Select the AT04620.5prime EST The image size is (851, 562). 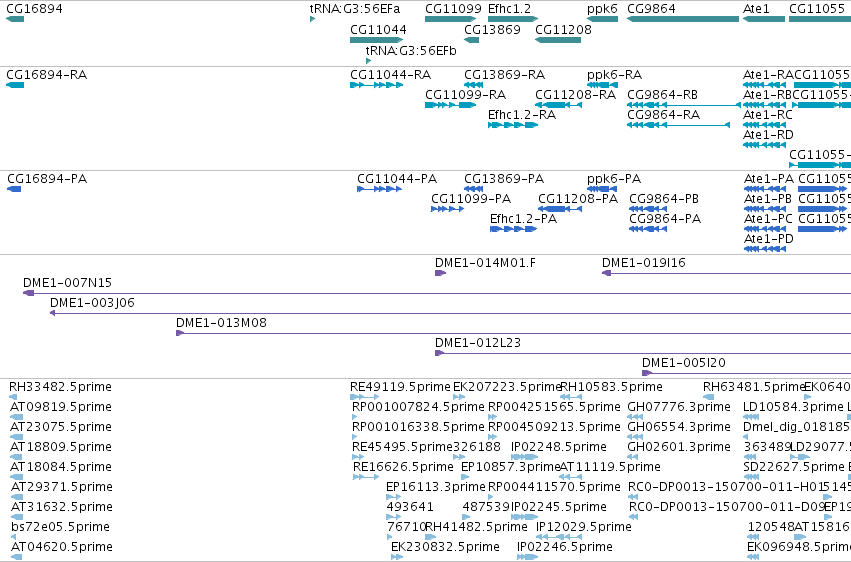[x=17, y=557]
